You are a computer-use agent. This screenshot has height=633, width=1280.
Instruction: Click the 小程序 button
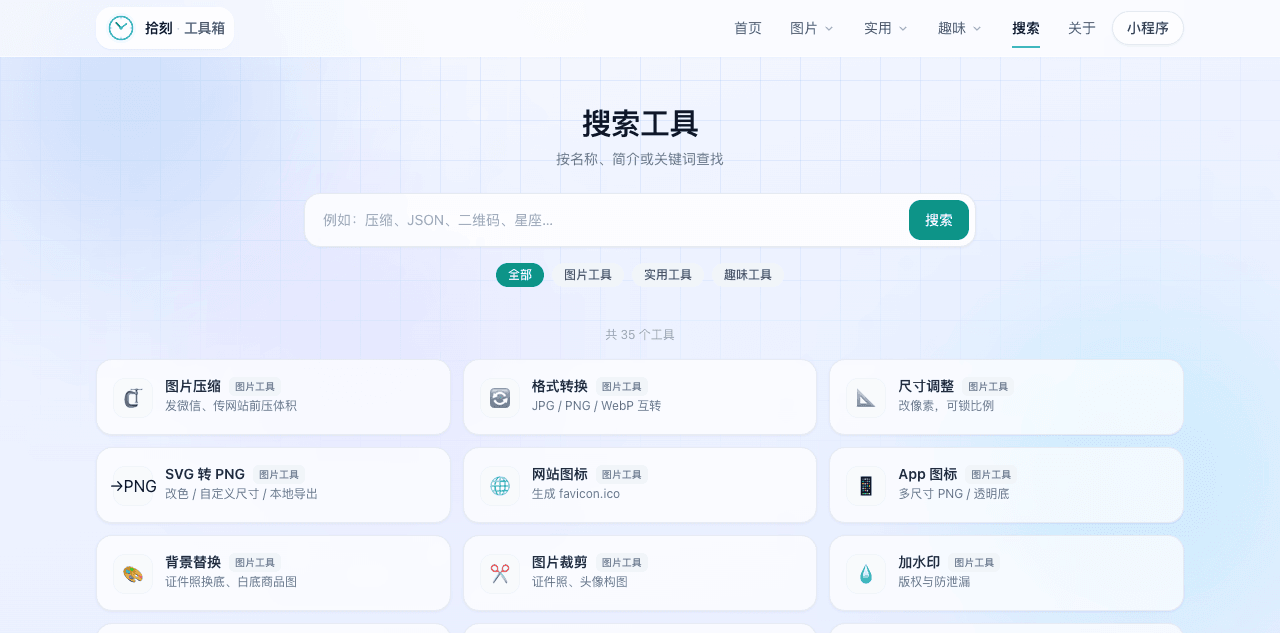pos(1148,28)
